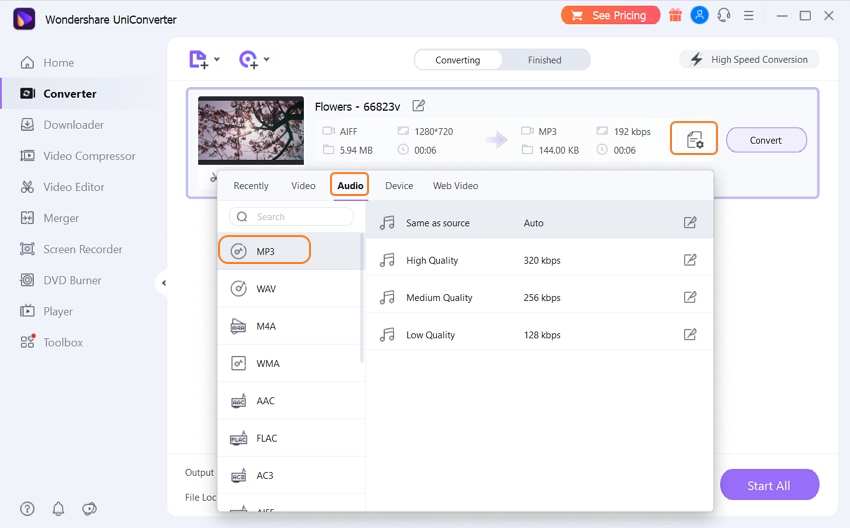Click the Convert button
Screen dimensions: 850x528
[766, 140]
